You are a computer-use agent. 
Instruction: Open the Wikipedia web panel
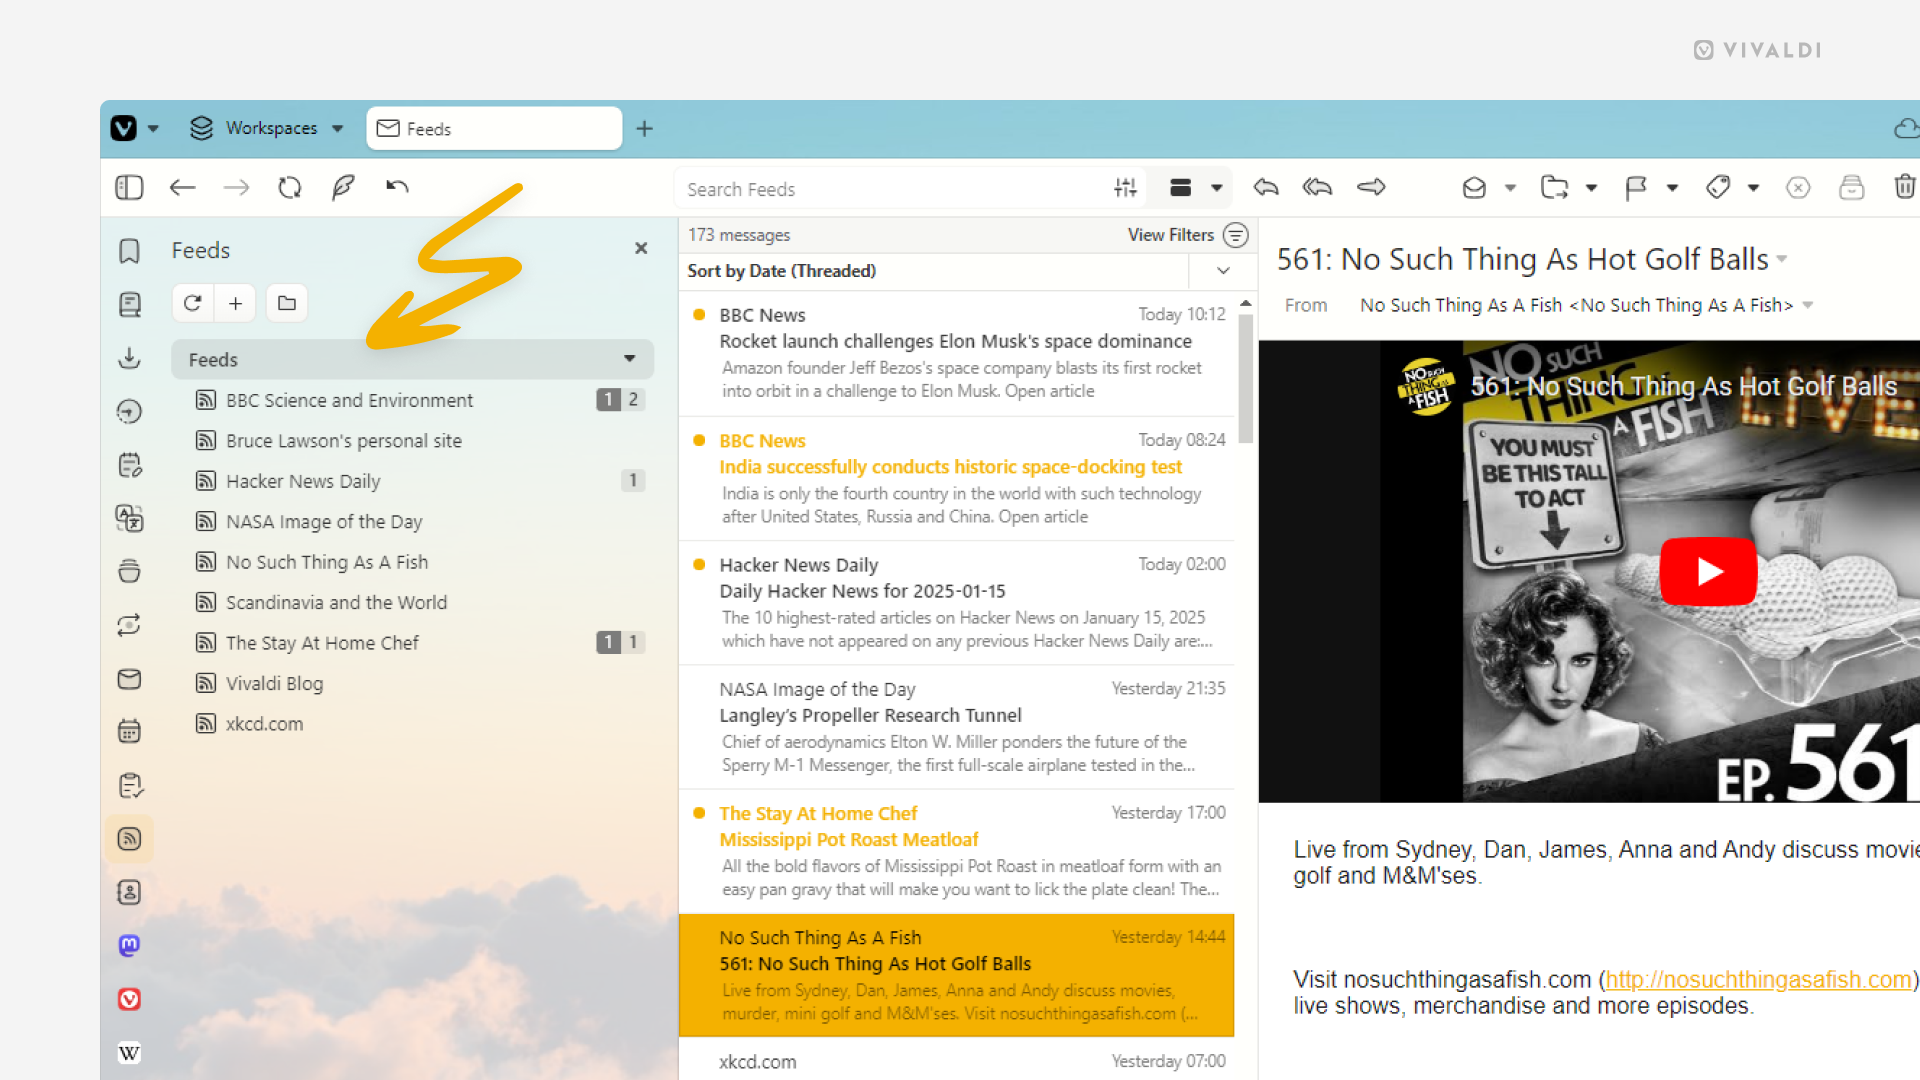point(129,1053)
